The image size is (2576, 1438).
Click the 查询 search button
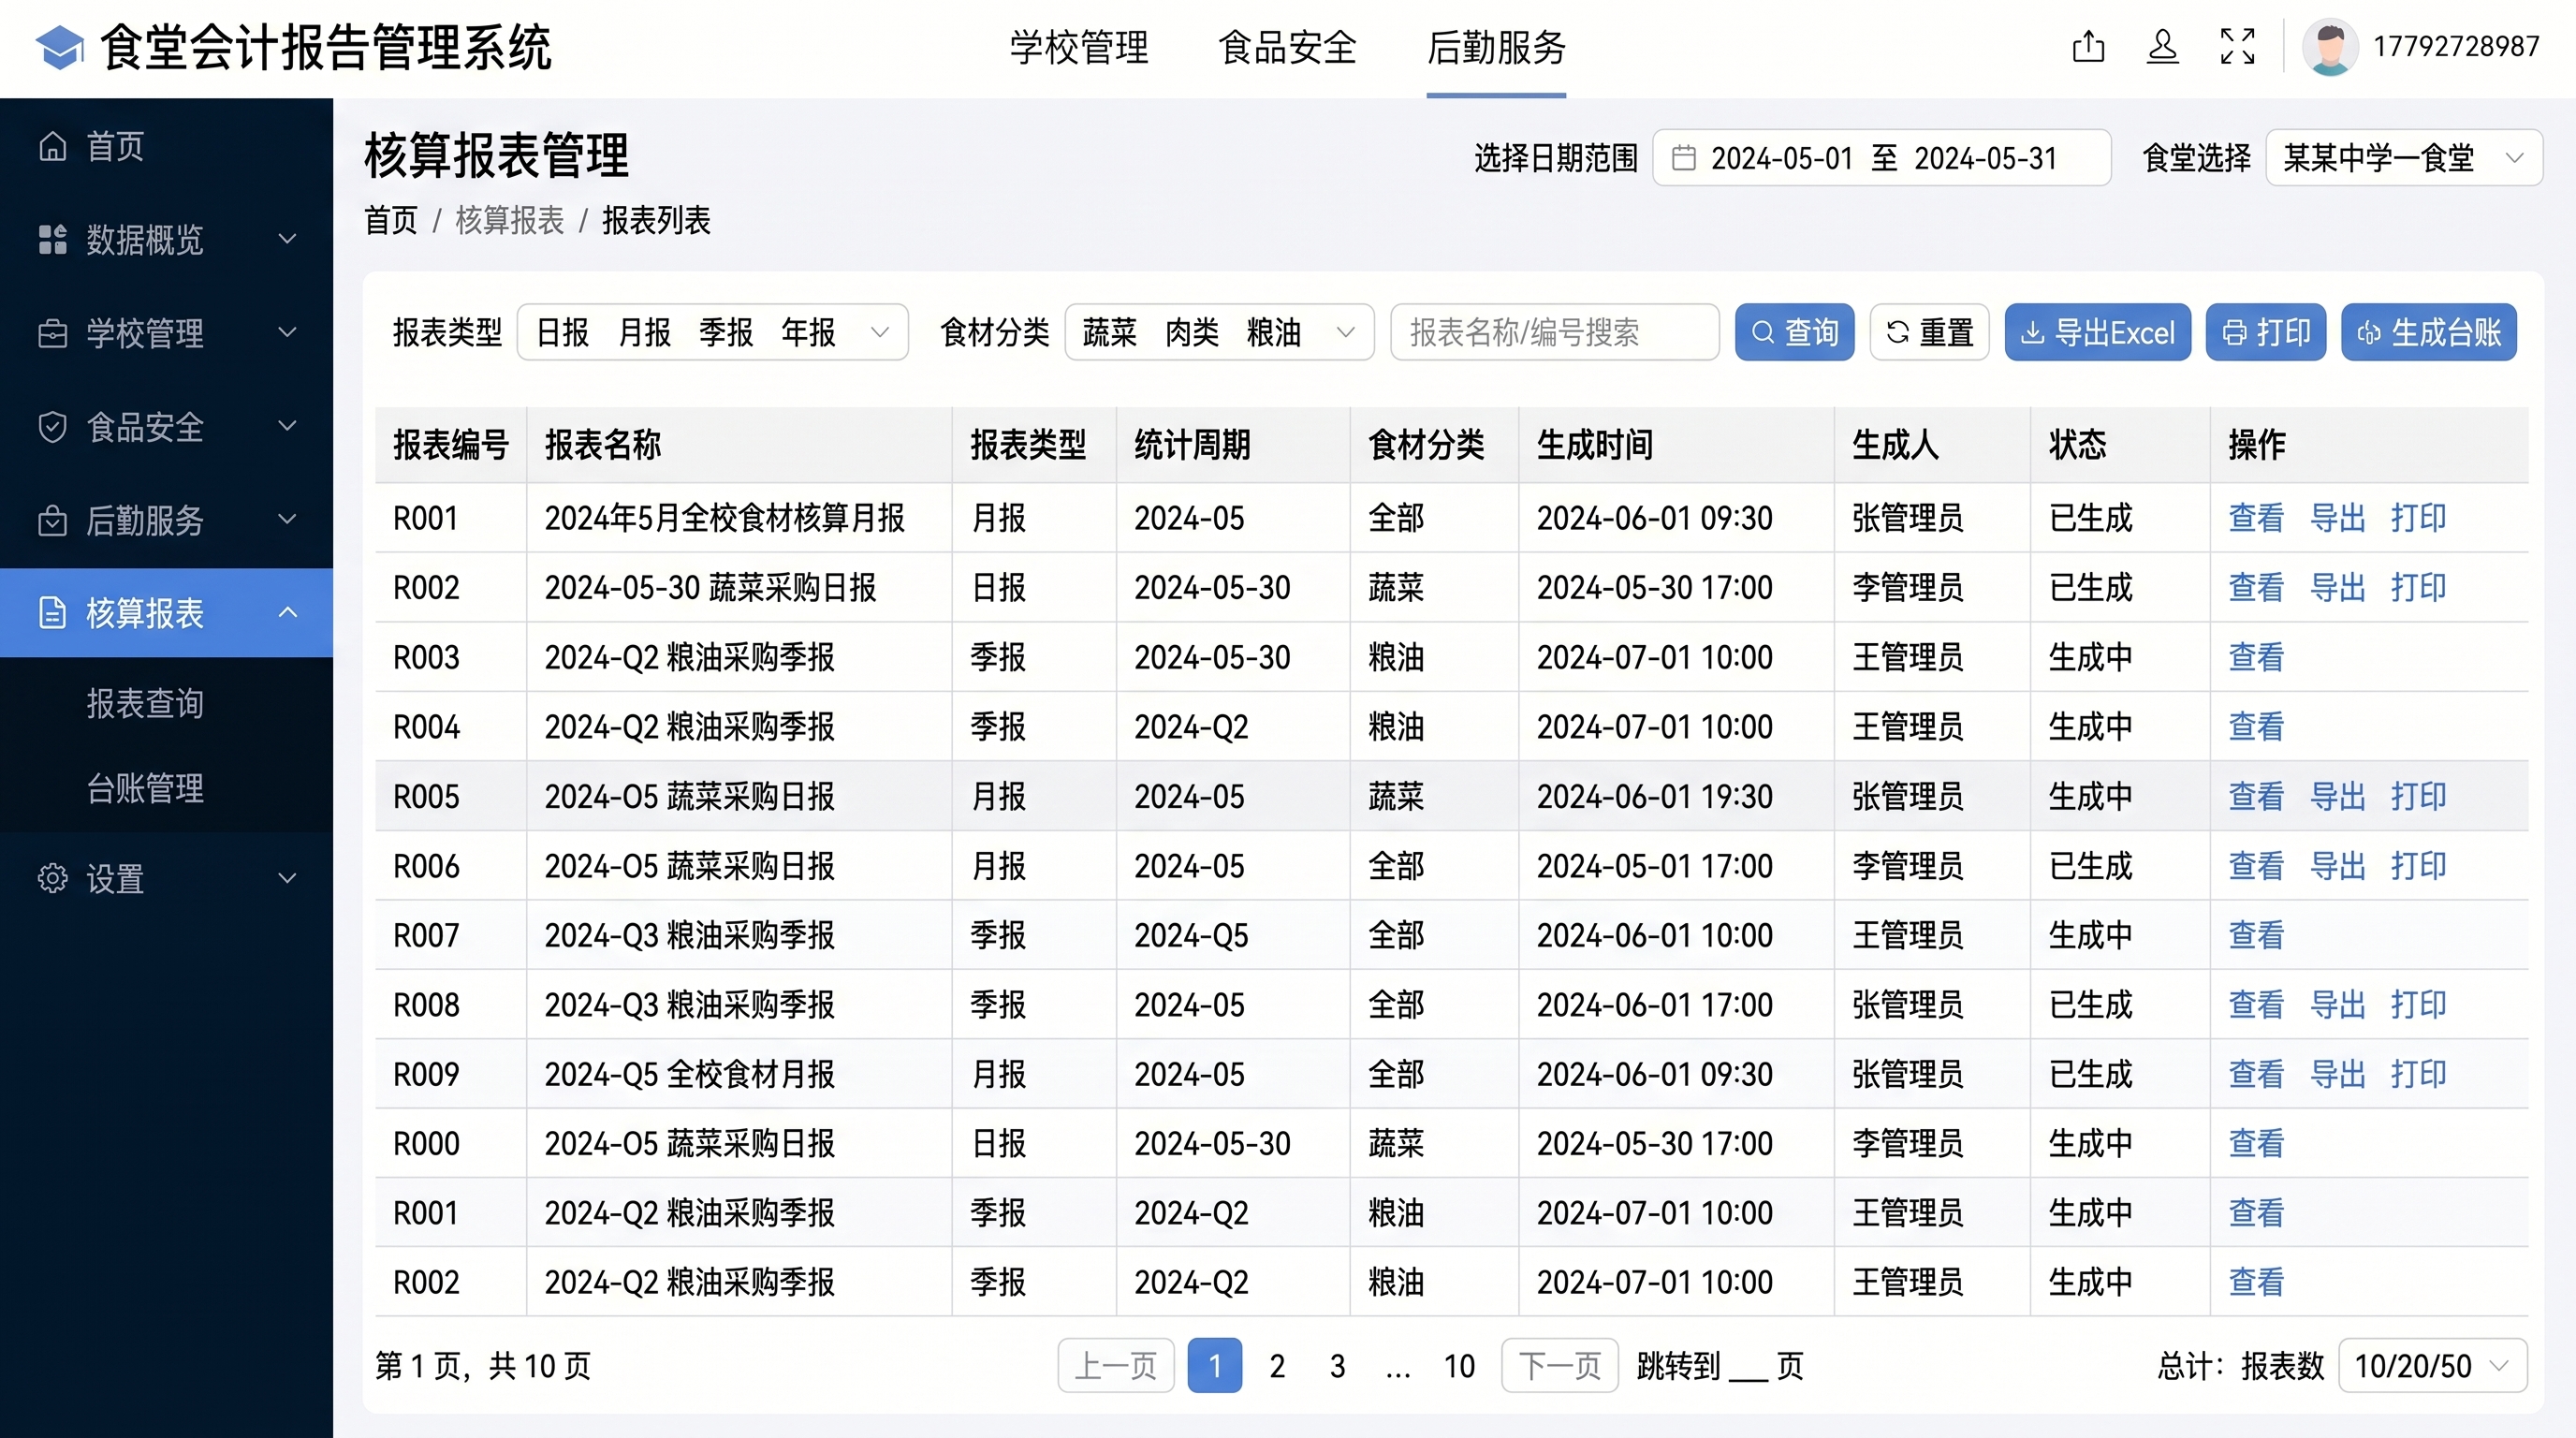(1794, 332)
